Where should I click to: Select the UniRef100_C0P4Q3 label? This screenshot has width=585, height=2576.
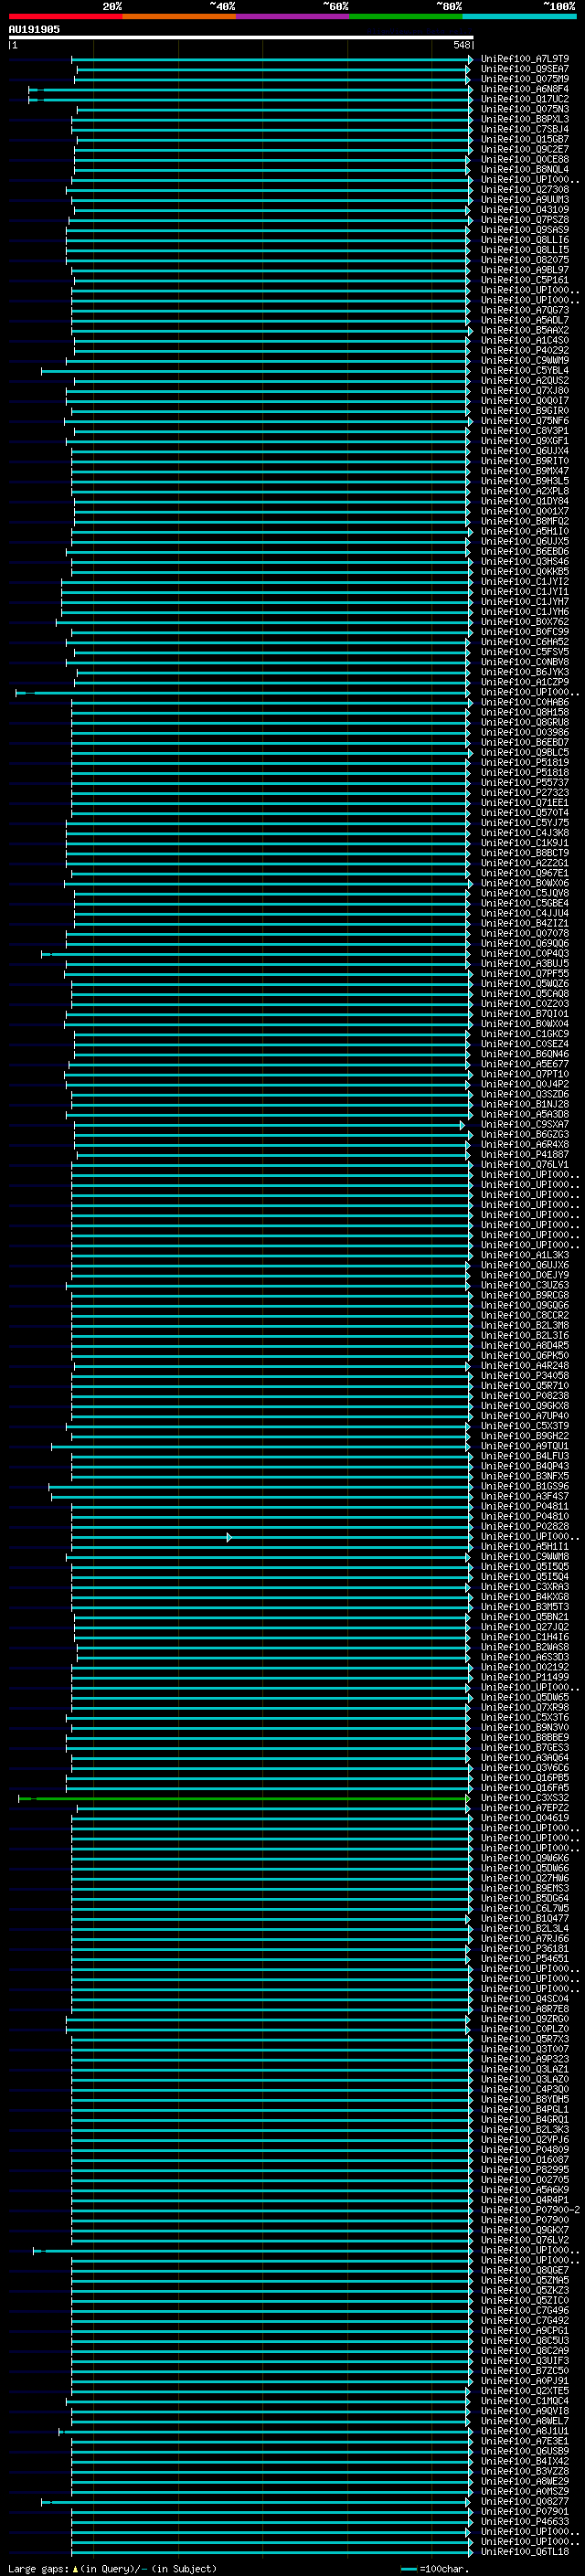[x=525, y=954]
